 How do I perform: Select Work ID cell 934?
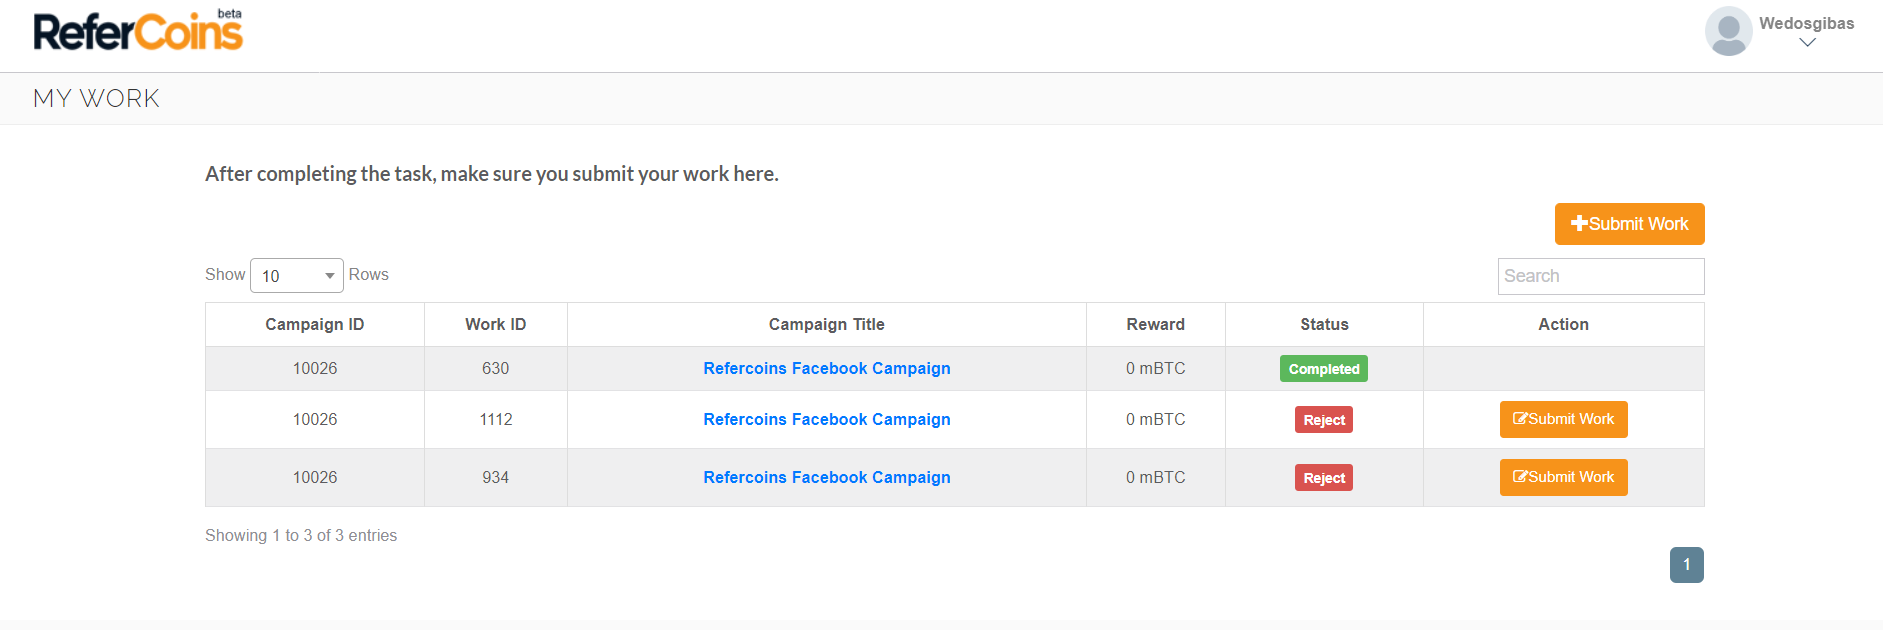point(496,477)
